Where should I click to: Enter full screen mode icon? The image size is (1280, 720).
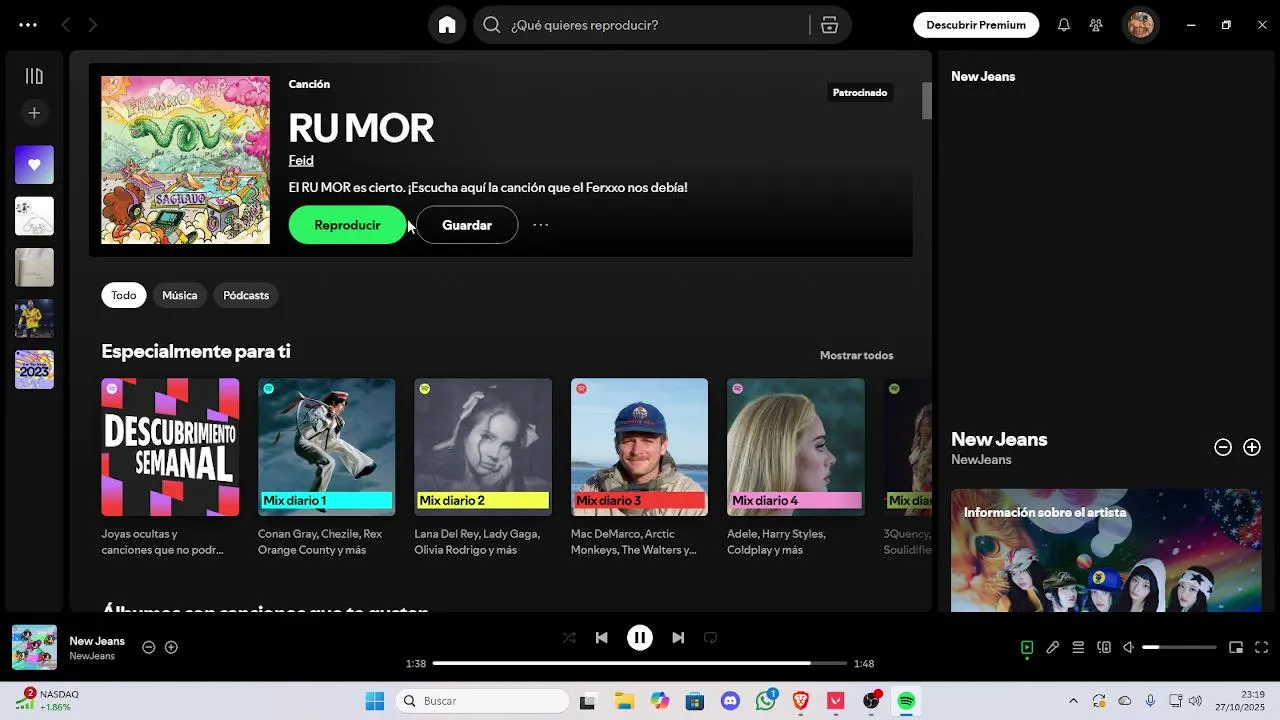1262,647
